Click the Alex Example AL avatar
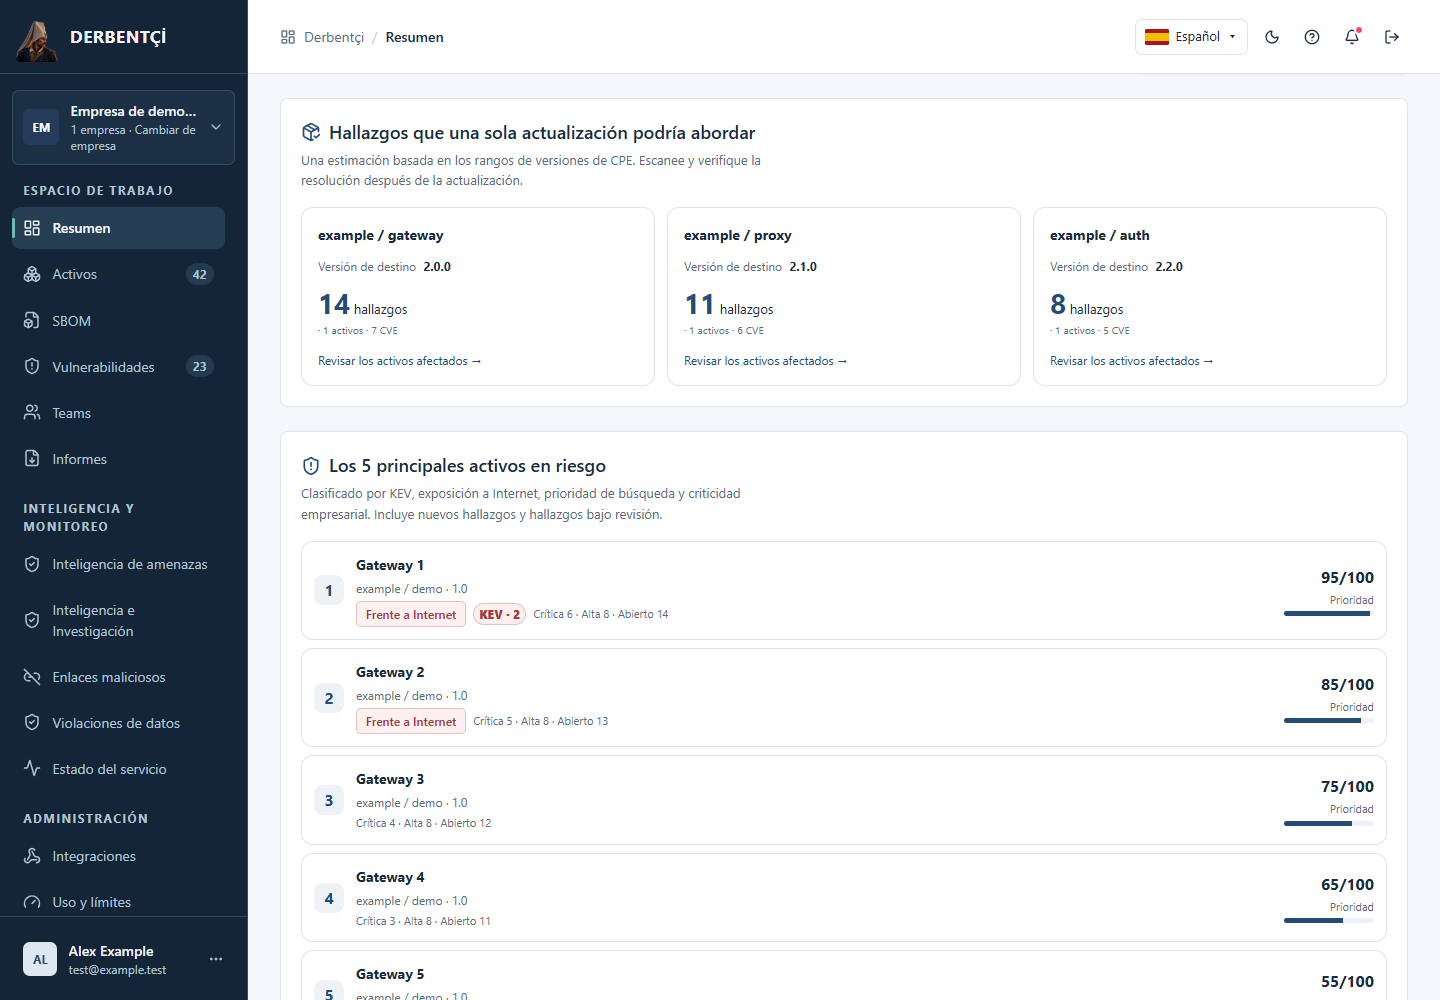1440x1000 pixels. [40, 959]
